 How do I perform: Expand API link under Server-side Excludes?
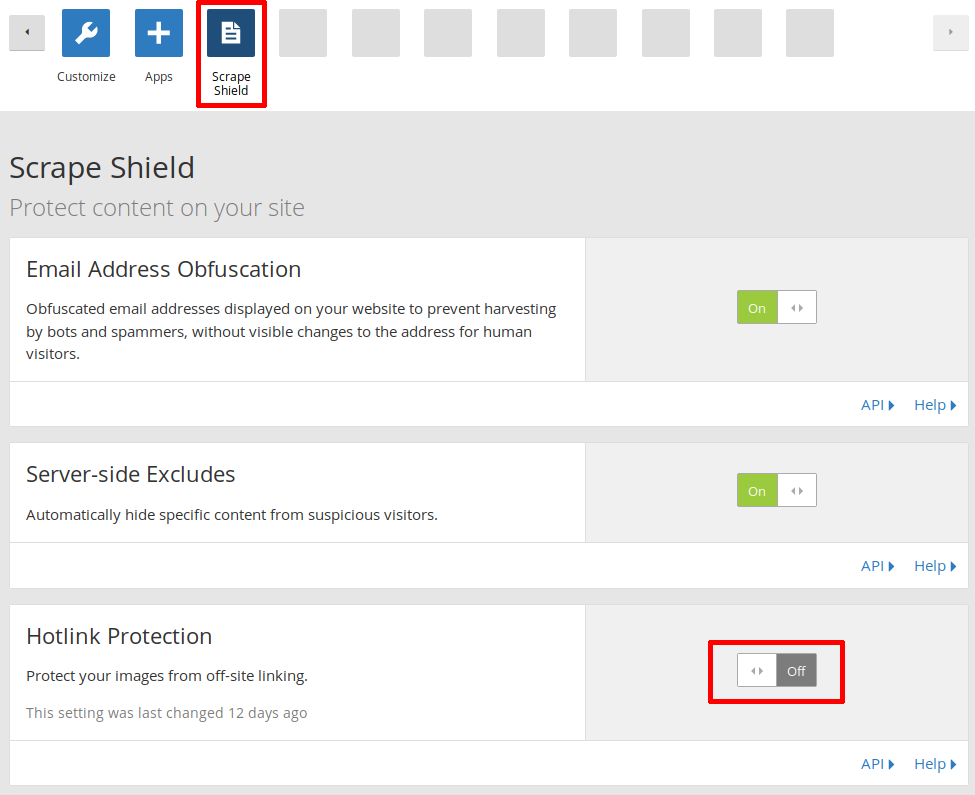877,566
